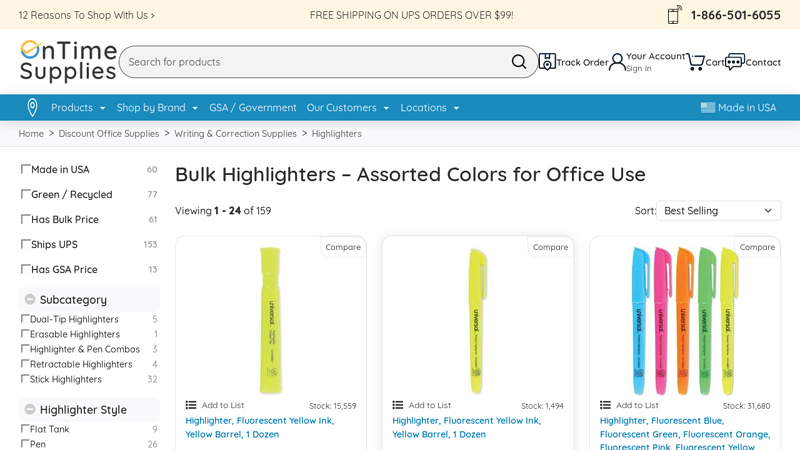This screenshot has height=450, width=800.
Task: Collapse Highlighter Style using minus icon
Action: [x=30, y=409]
